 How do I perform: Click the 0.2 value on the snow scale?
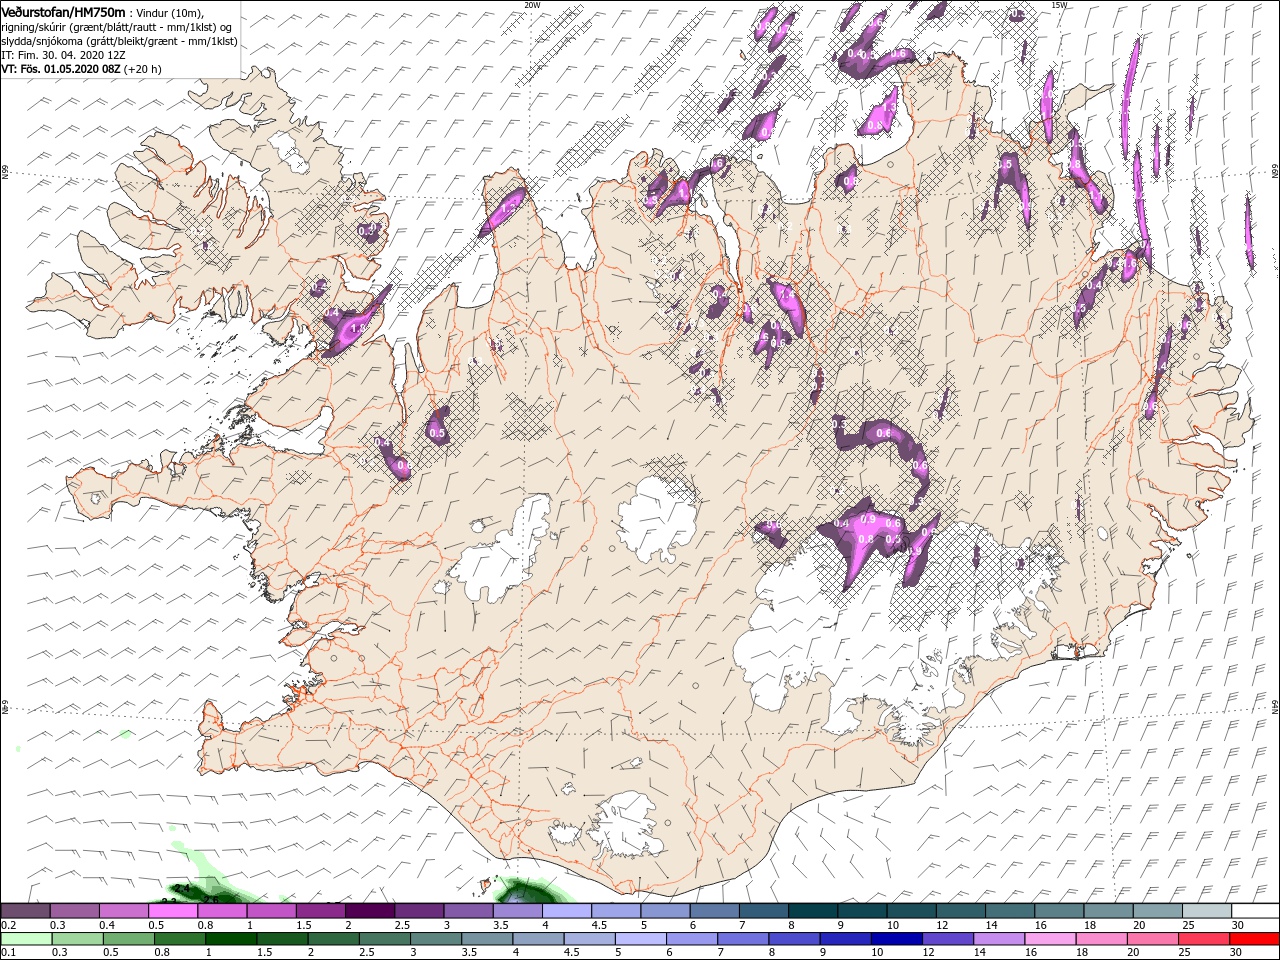[8, 925]
